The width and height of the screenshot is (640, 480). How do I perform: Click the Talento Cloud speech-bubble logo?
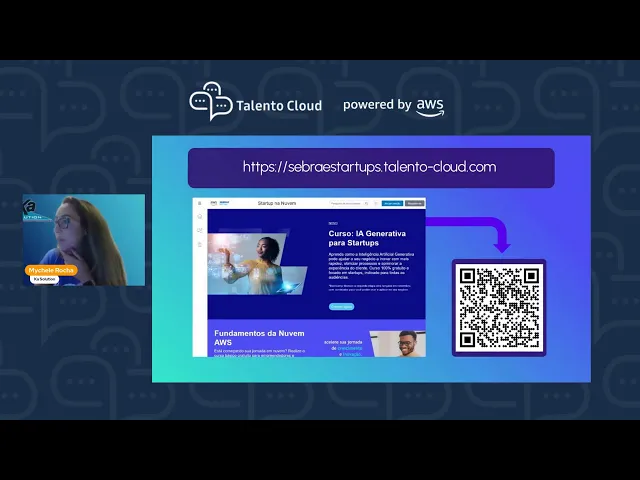211,101
